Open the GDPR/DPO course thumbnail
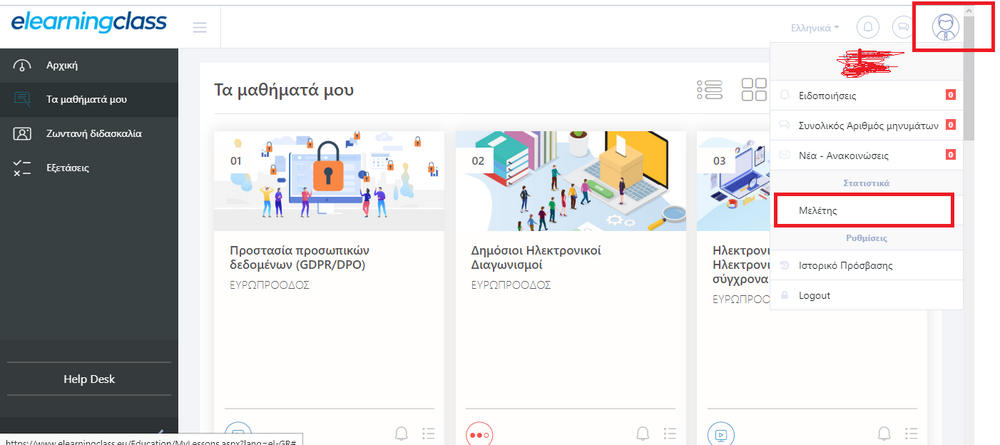The image size is (1000, 445). (x=329, y=181)
